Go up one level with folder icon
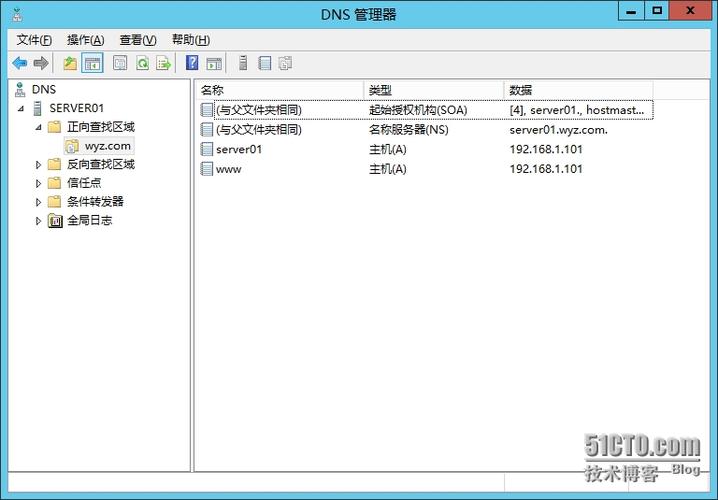 [70, 63]
